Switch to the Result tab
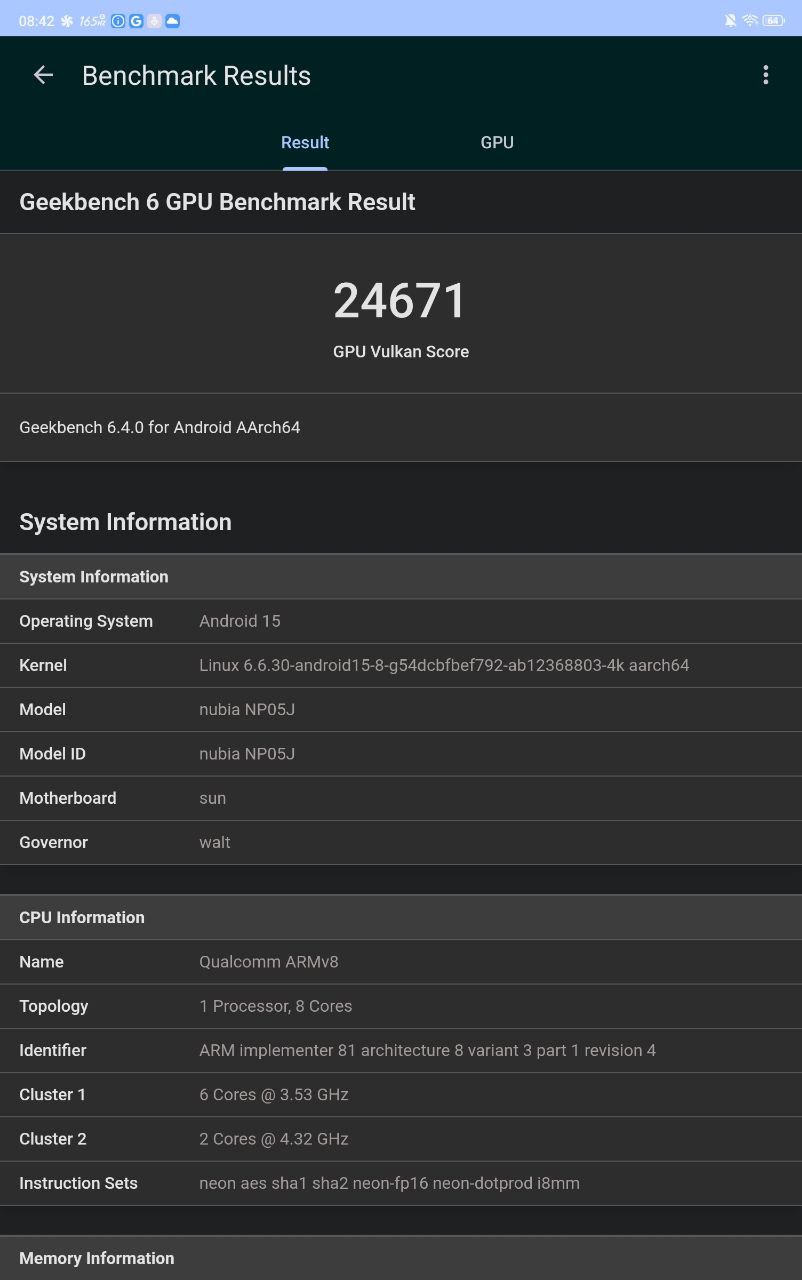 pyautogui.click(x=305, y=142)
